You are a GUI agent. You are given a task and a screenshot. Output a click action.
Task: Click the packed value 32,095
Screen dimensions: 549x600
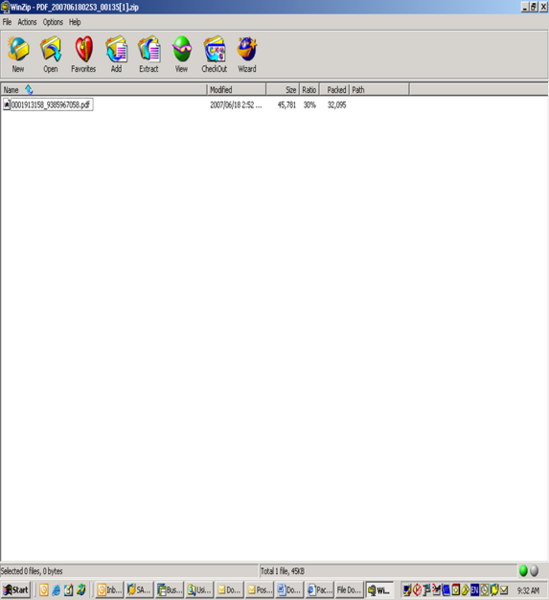coord(337,105)
